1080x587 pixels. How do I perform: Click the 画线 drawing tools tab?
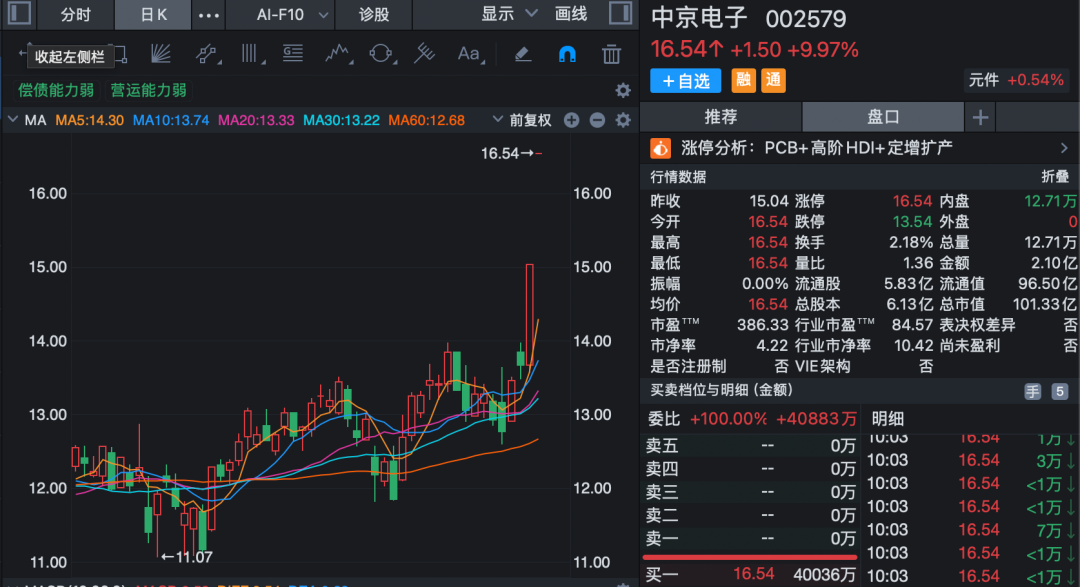click(571, 14)
